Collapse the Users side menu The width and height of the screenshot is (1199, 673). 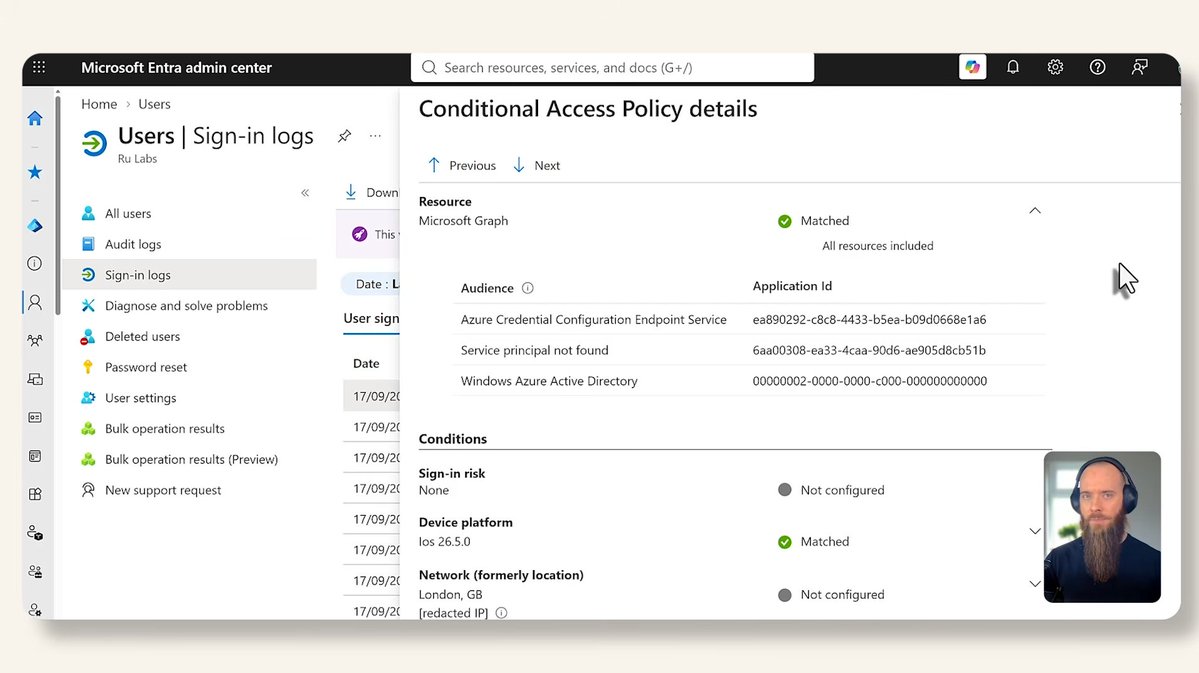(x=305, y=193)
